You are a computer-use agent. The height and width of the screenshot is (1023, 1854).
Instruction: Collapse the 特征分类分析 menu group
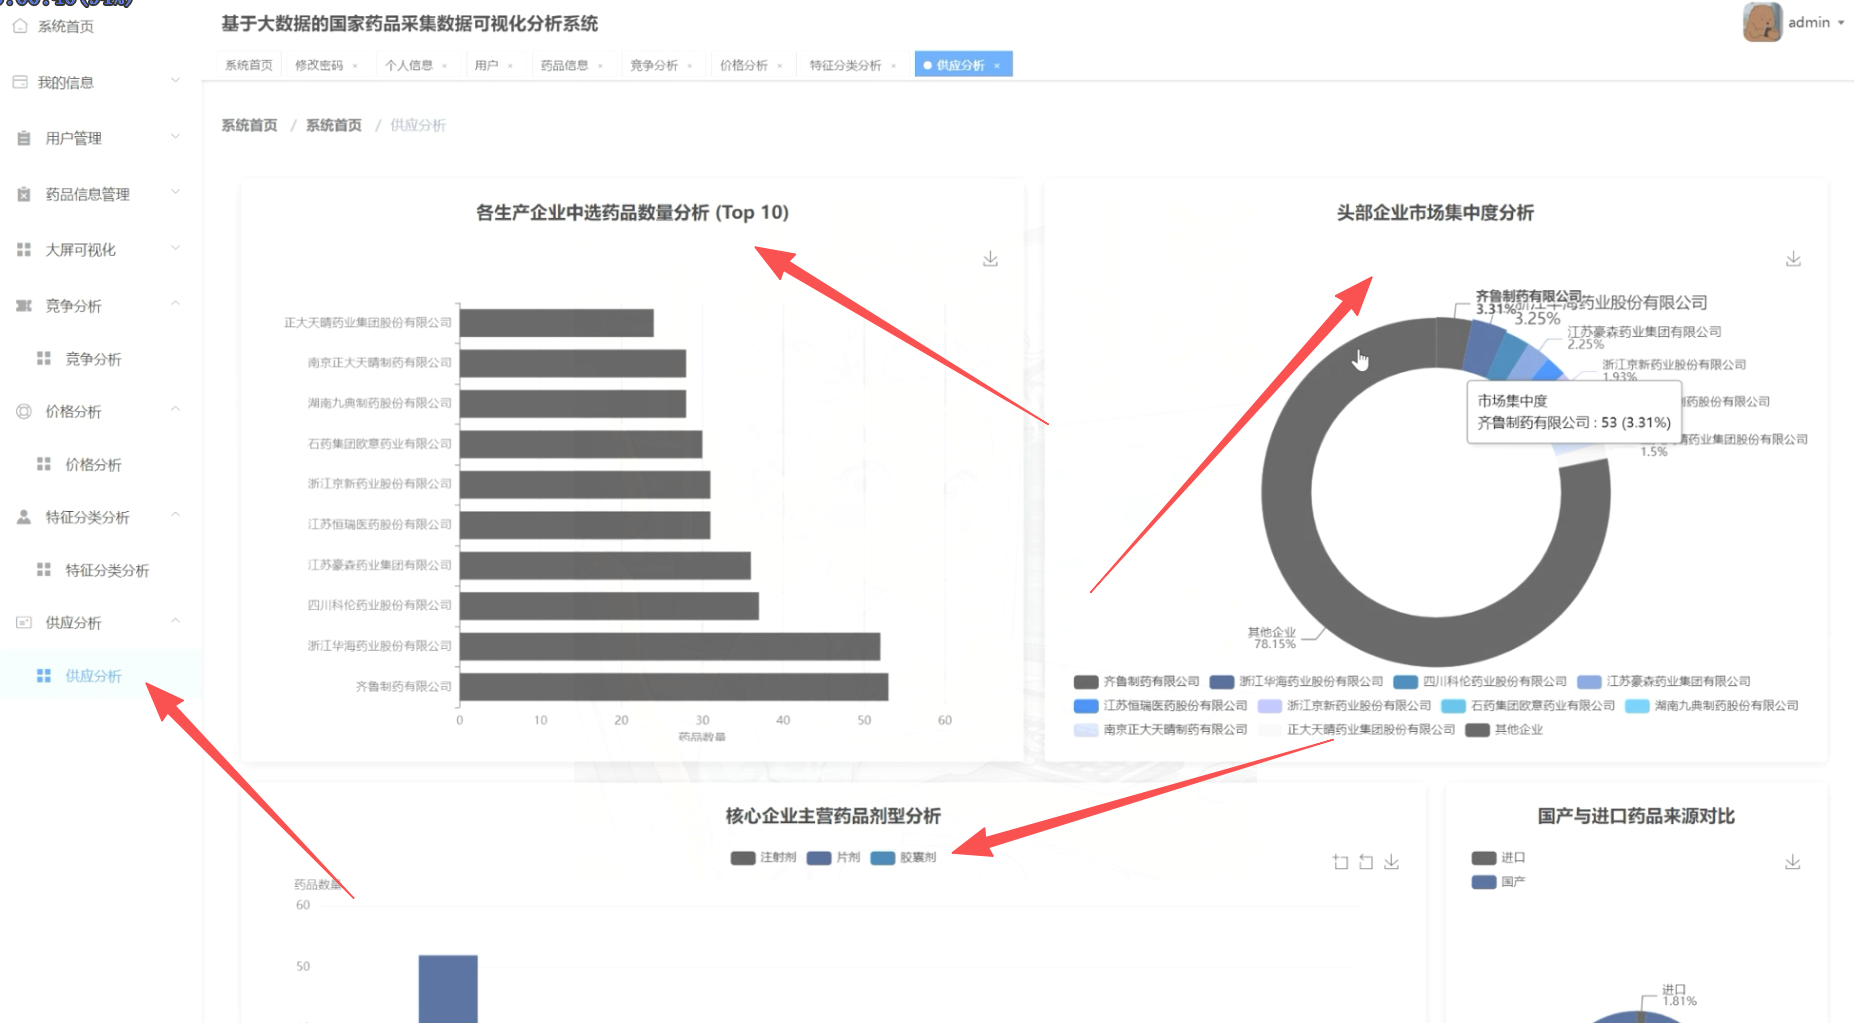tap(175, 515)
